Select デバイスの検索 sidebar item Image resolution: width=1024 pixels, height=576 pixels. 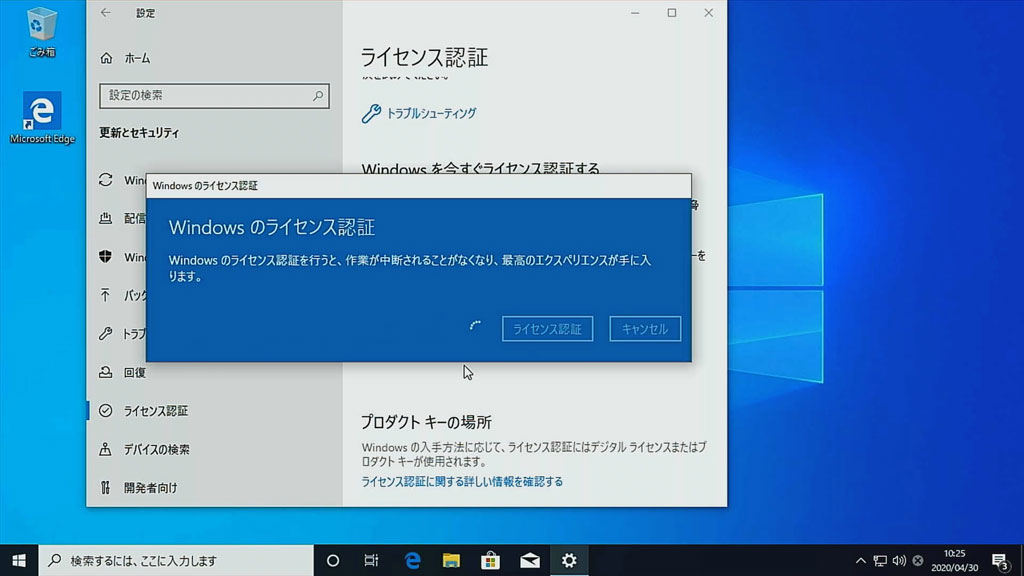pos(156,450)
